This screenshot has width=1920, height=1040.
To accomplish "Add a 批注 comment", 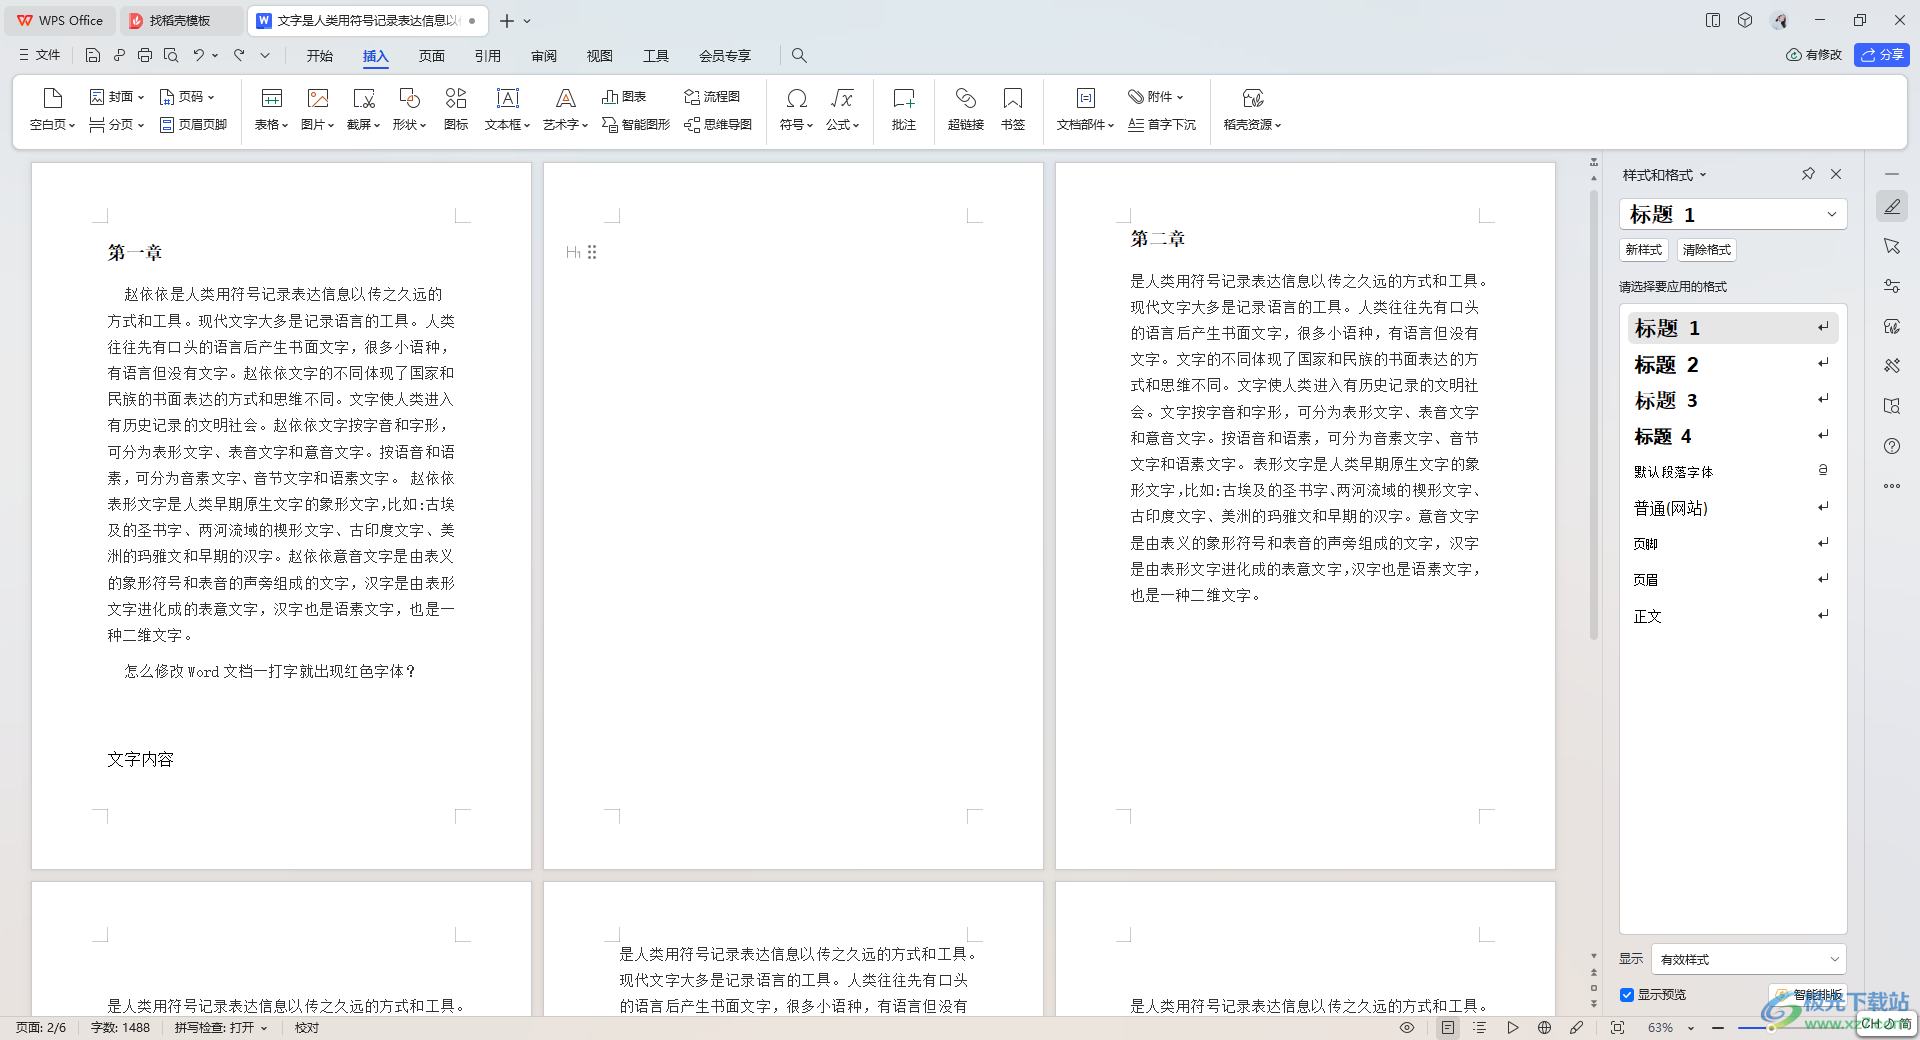I will point(904,109).
